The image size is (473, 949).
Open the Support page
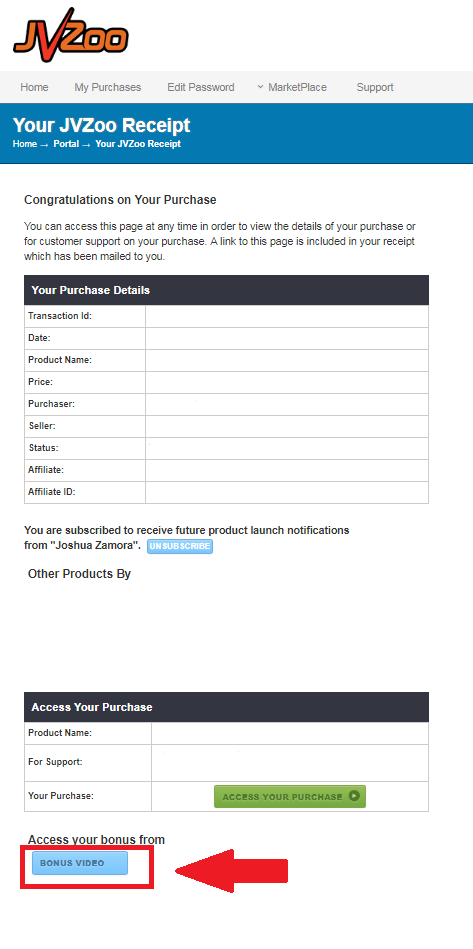tap(375, 87)
